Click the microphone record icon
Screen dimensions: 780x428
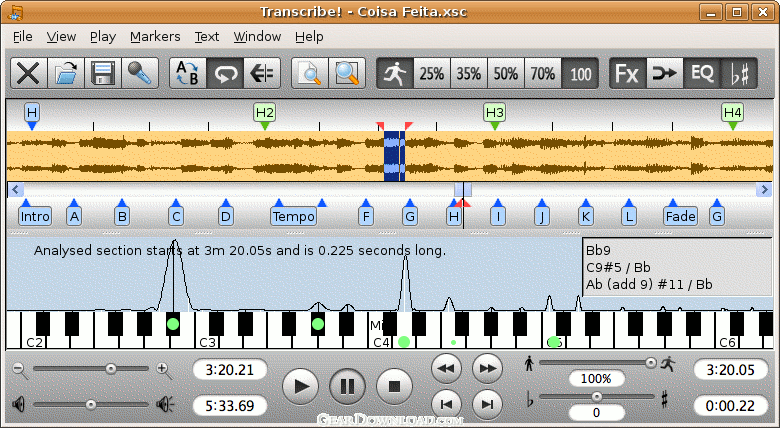[140, 74]
